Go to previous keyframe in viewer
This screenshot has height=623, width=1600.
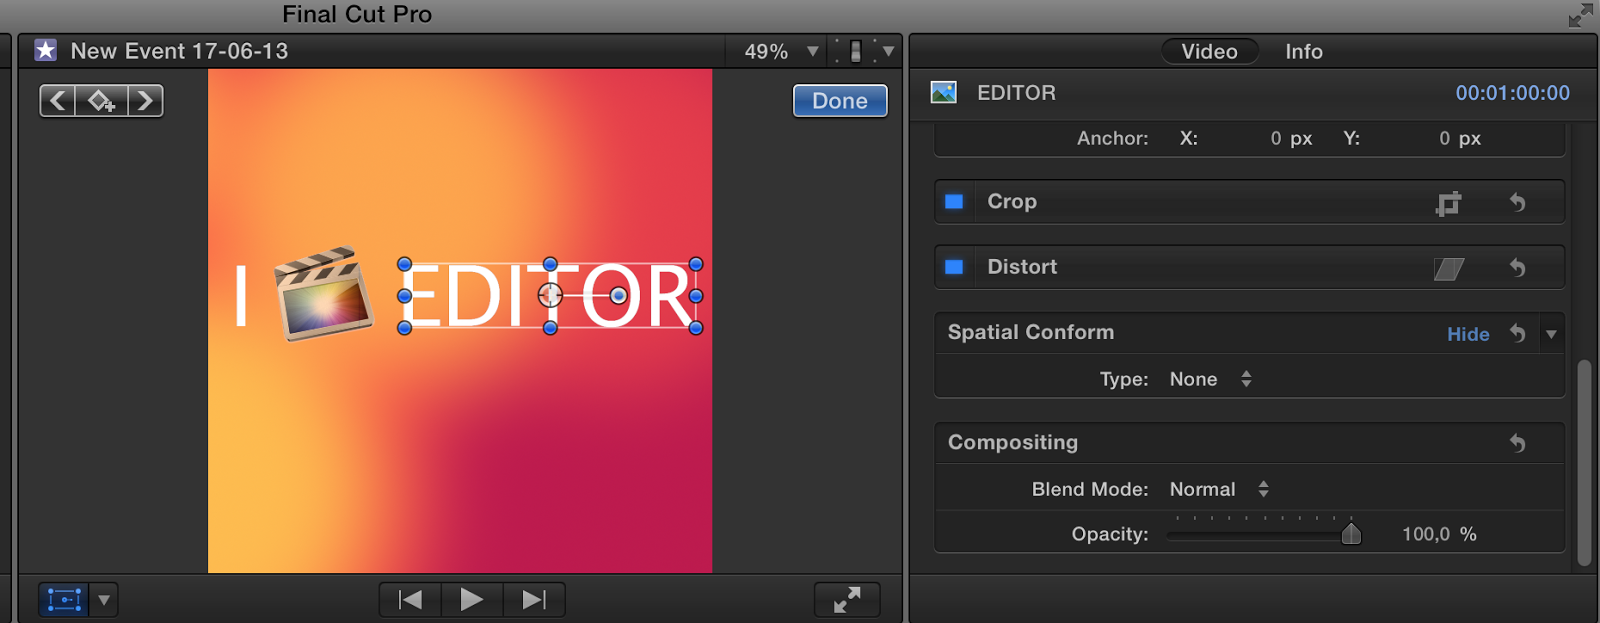tap(58, 100)
